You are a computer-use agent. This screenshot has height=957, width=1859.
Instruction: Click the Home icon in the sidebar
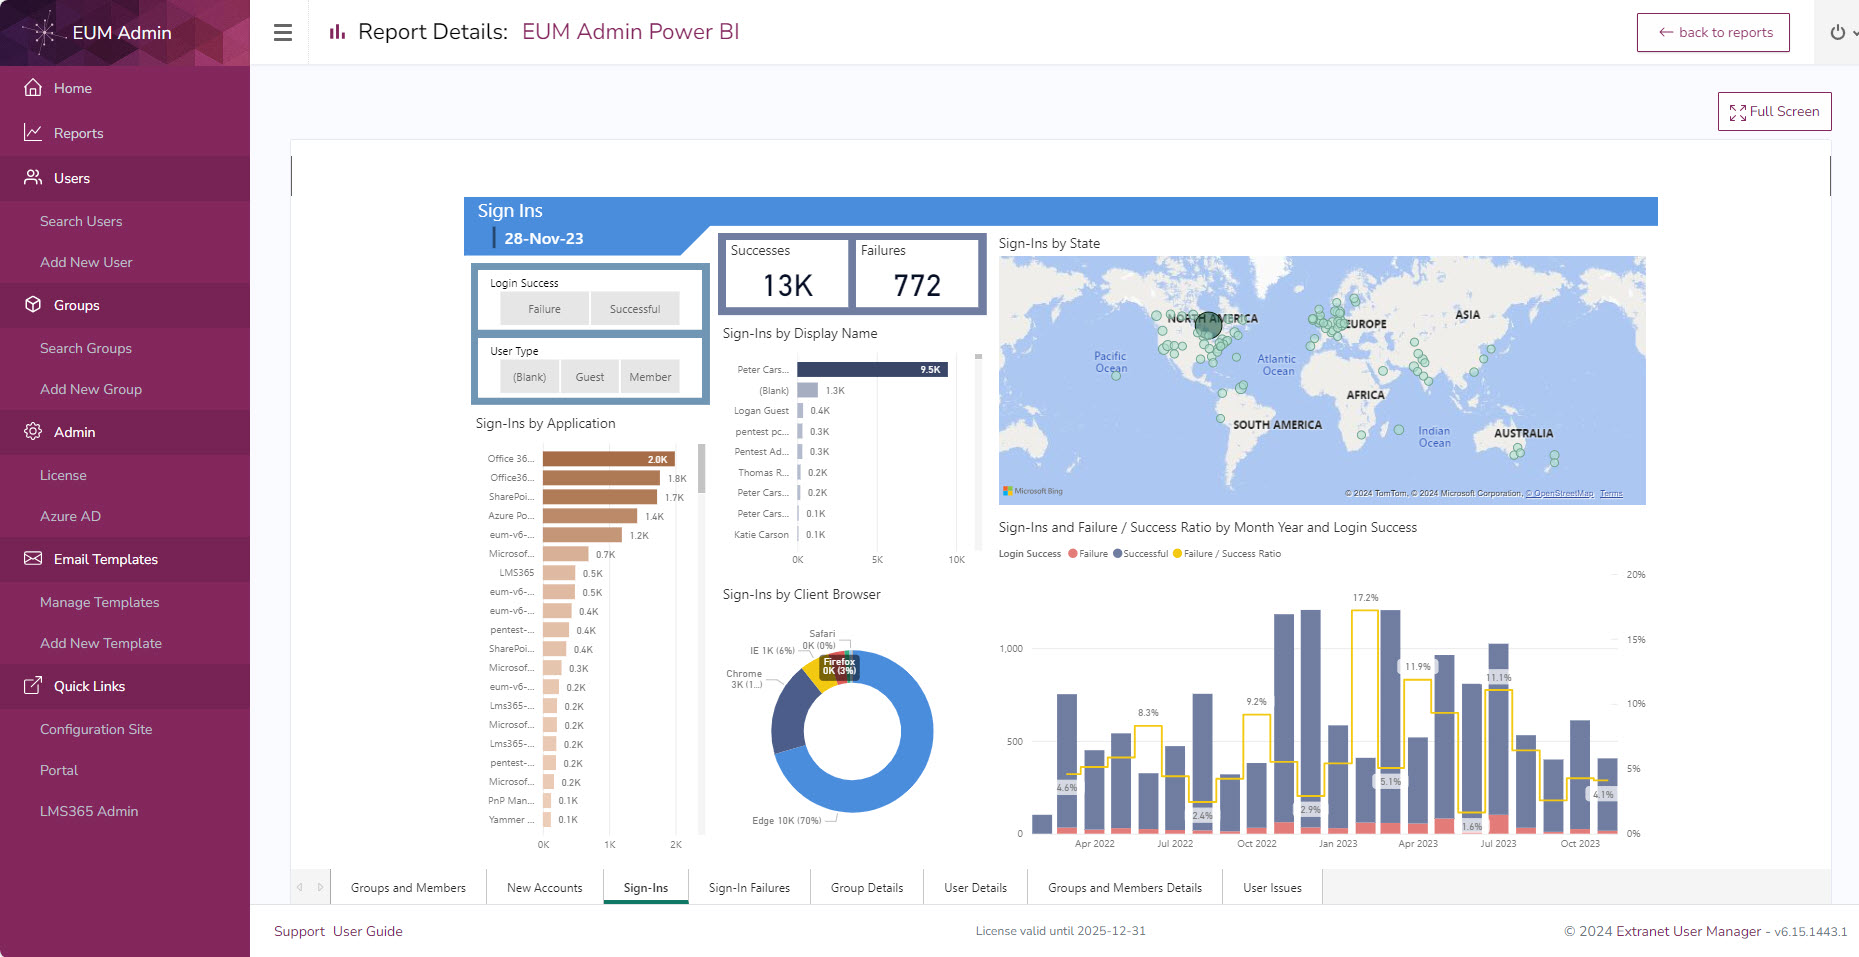(32, 88)
